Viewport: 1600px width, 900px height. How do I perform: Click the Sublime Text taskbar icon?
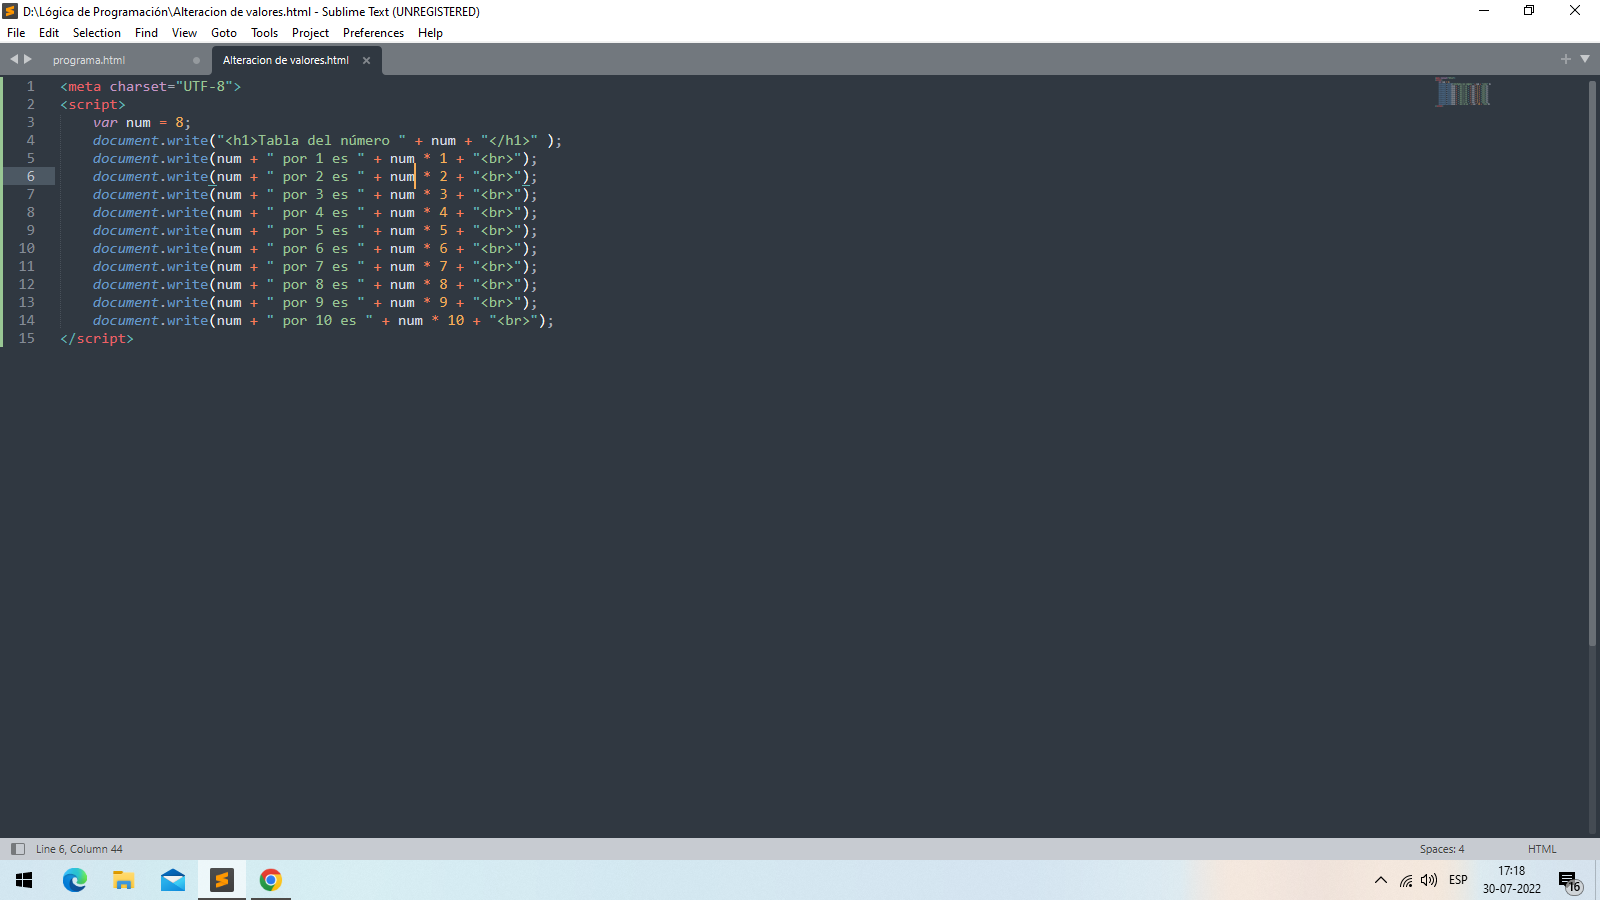(221, 880)
